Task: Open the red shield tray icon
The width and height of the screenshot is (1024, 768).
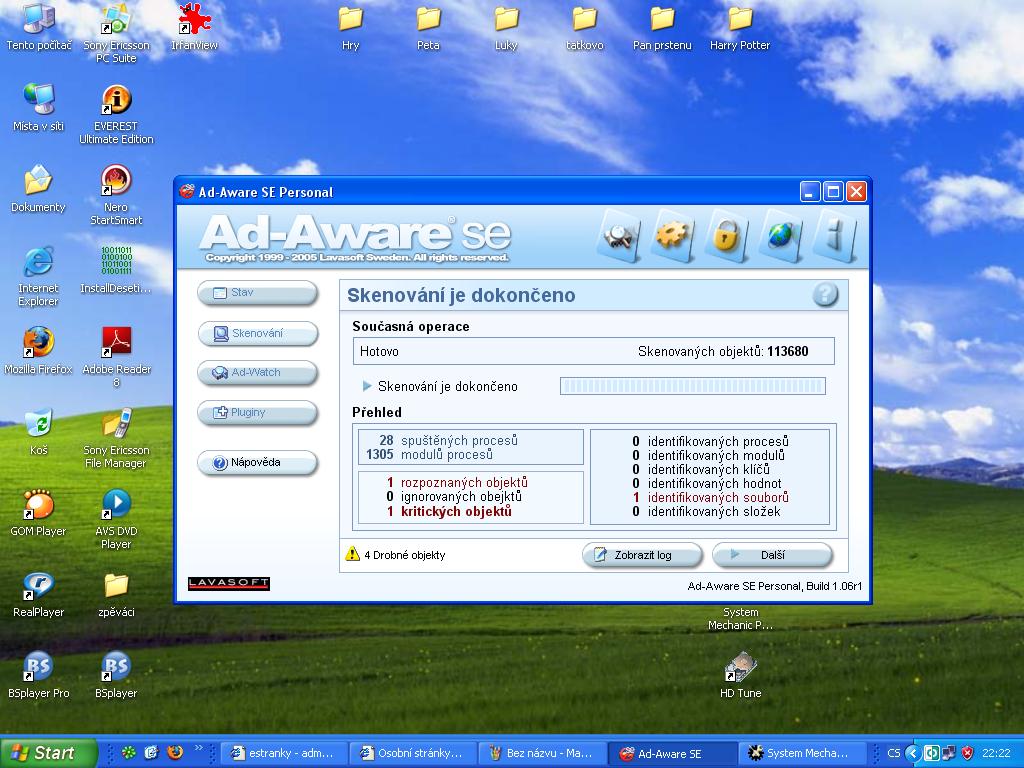Action: click(966, 753)
